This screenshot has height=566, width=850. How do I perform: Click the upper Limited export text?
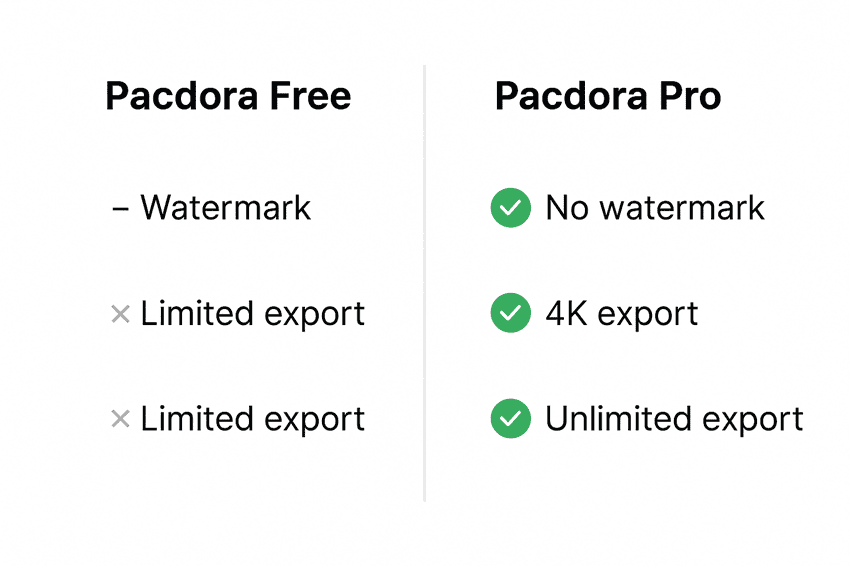coord(252,314)
